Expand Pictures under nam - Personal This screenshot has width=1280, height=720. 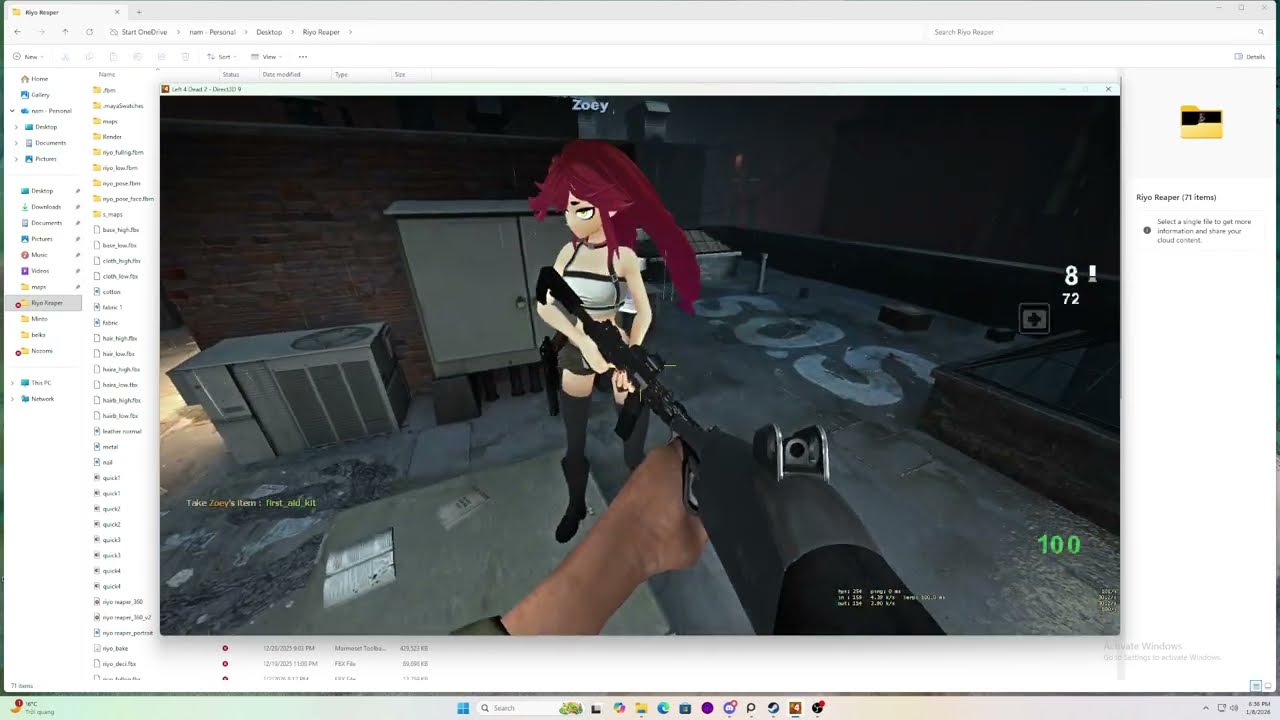[16, 159]
